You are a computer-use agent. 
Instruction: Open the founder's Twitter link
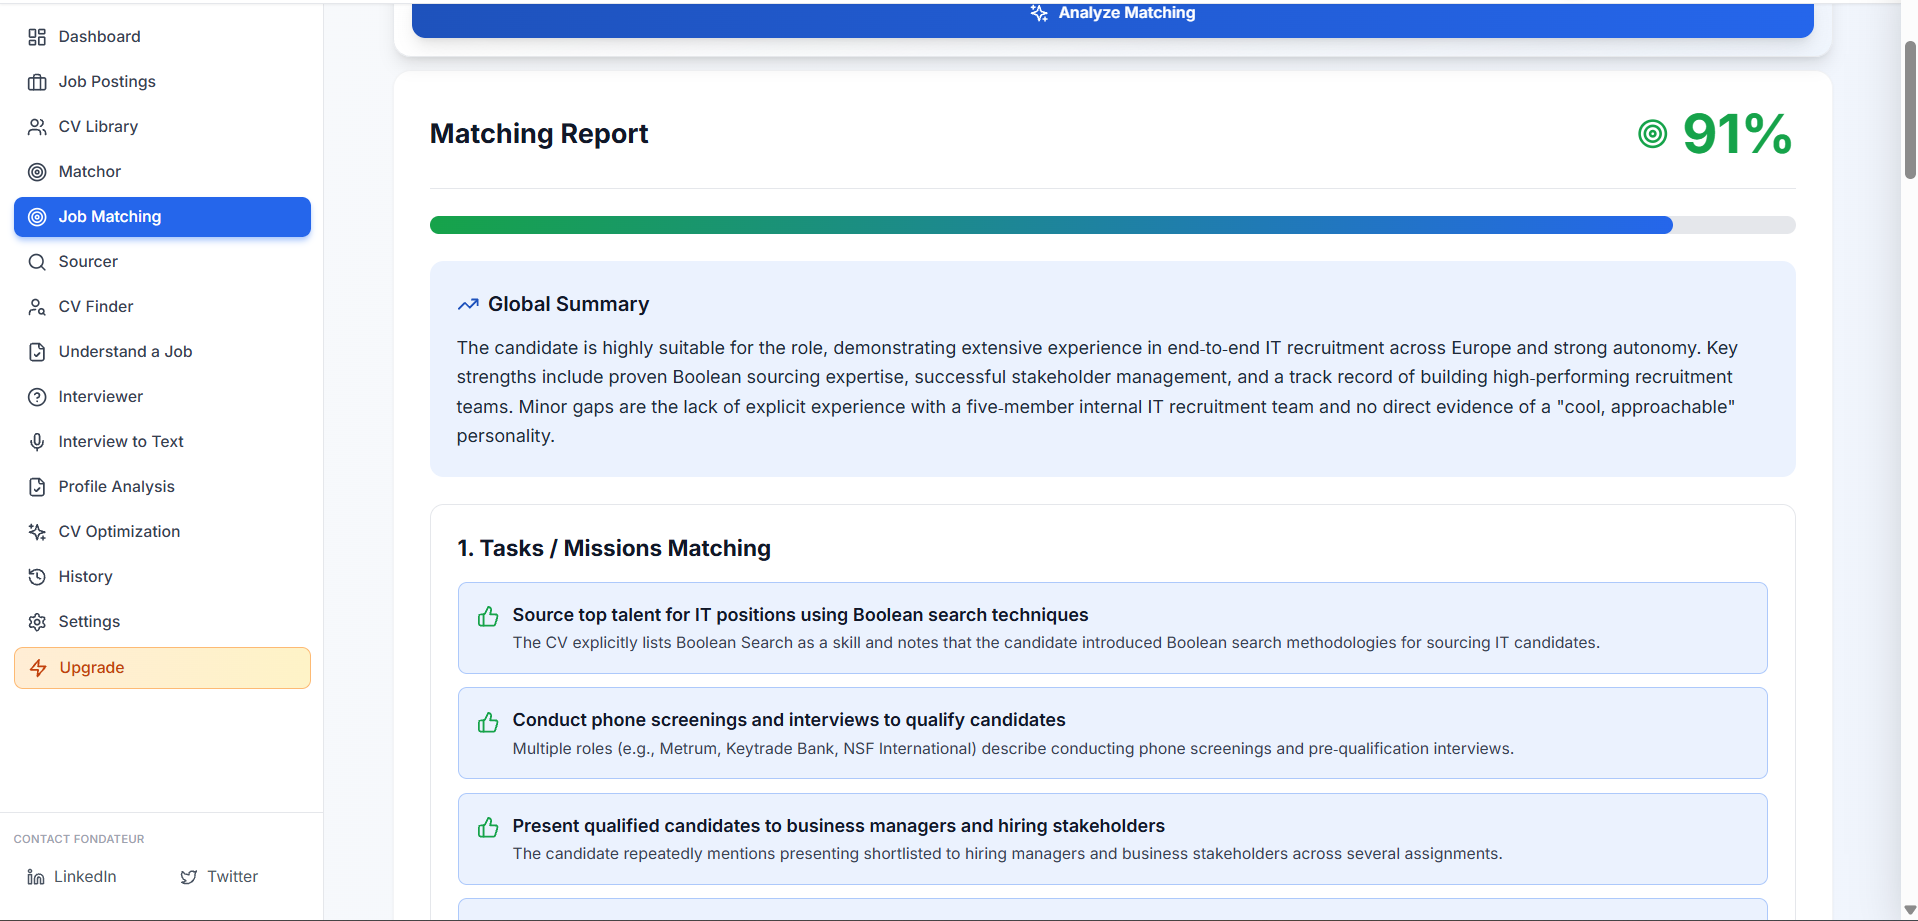tap(219, 877)
